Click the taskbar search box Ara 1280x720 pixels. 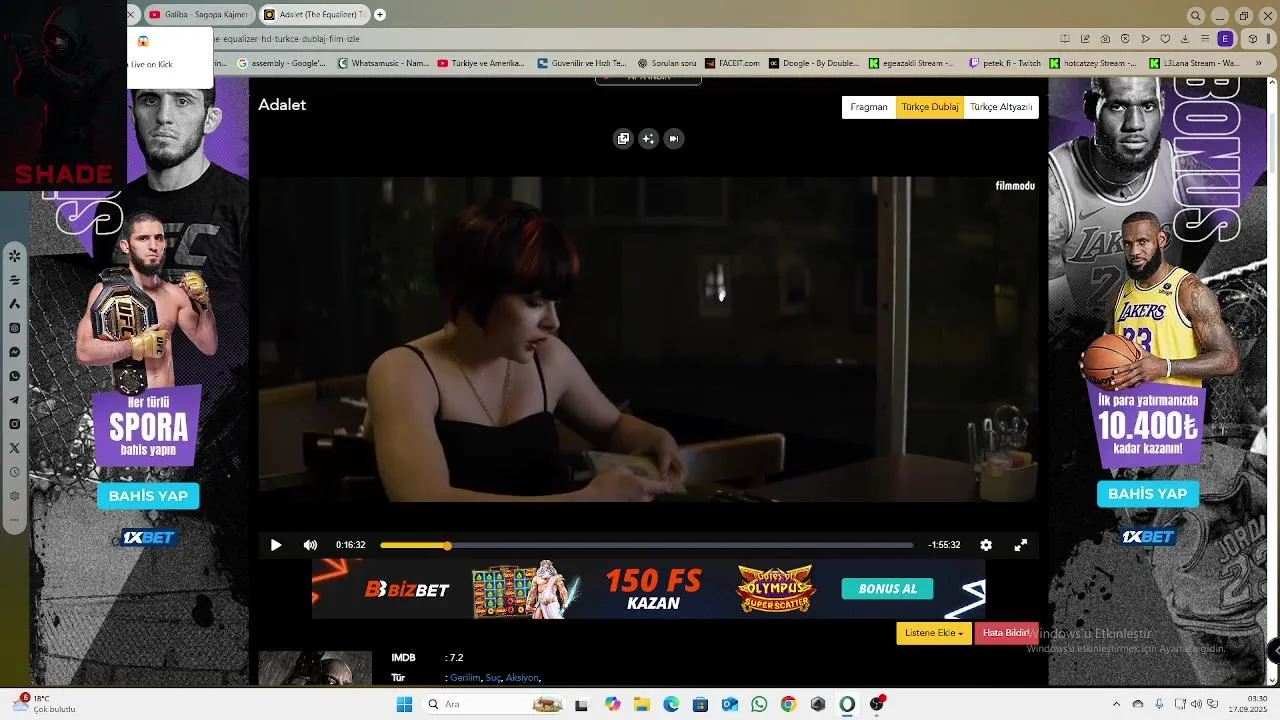(495, 704)
